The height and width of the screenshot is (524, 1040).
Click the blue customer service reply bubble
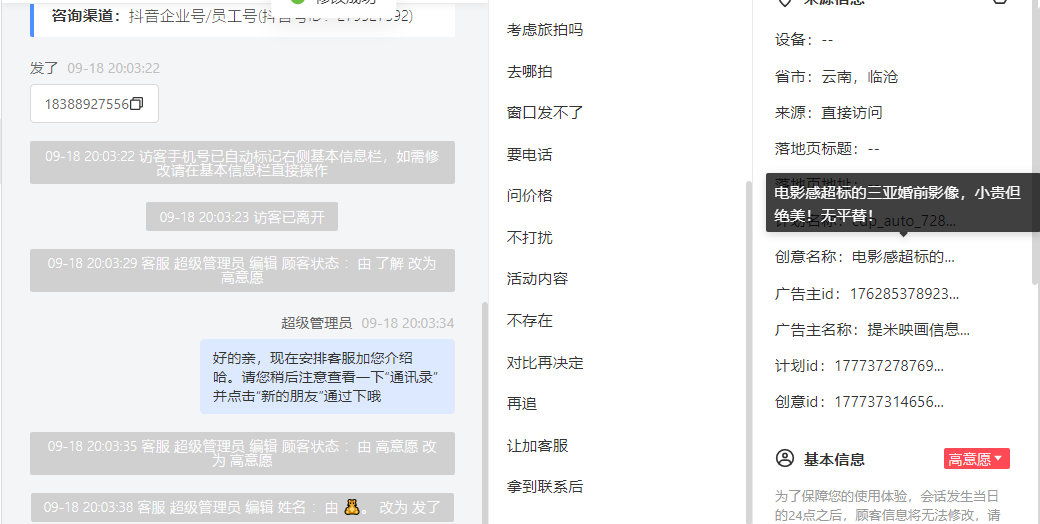click(328, 377)
